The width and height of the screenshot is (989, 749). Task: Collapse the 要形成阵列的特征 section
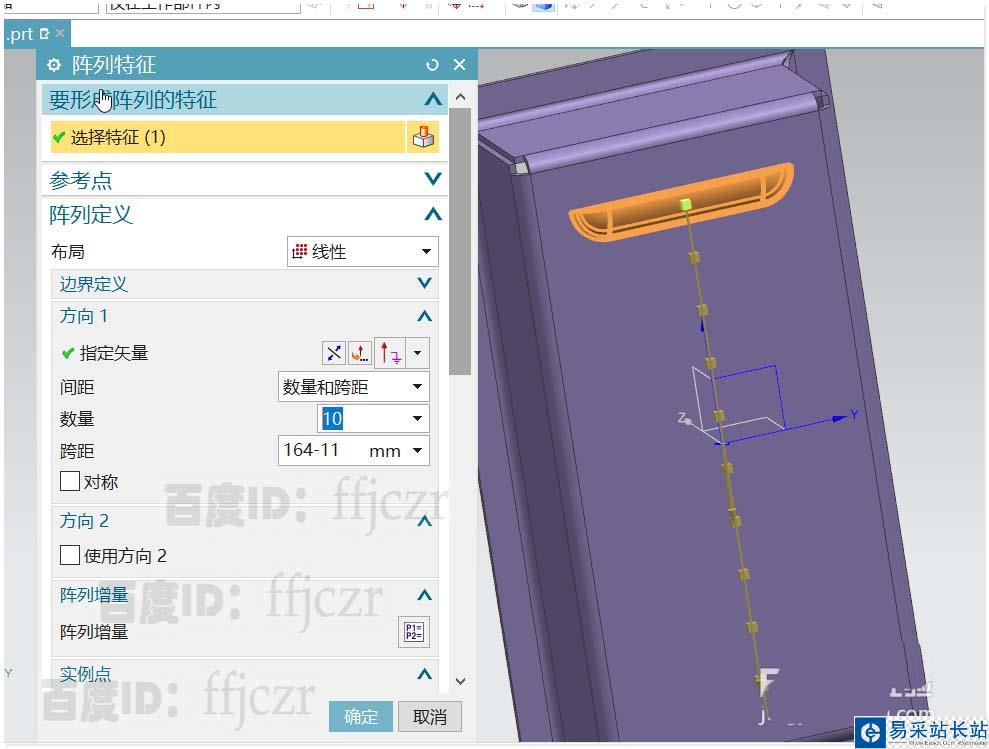(433, 99)
